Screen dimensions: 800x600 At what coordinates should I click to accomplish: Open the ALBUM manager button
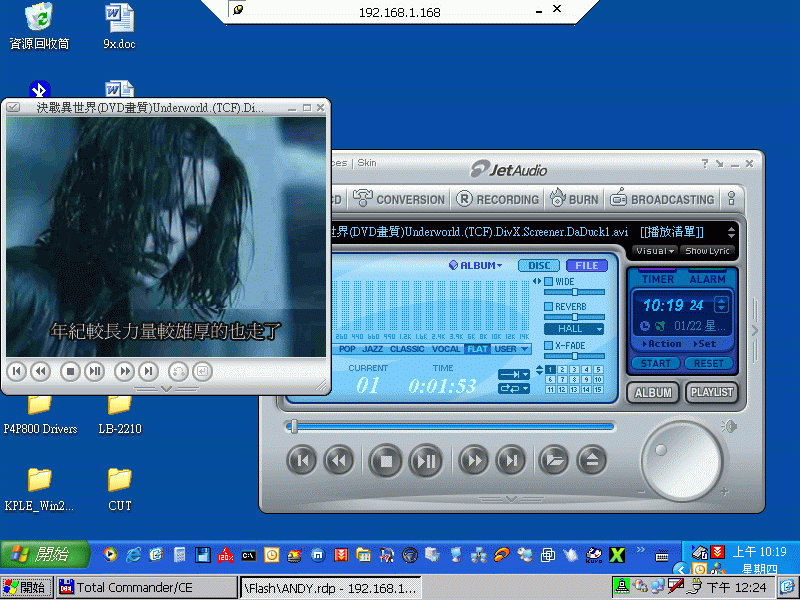coord(653,393)
